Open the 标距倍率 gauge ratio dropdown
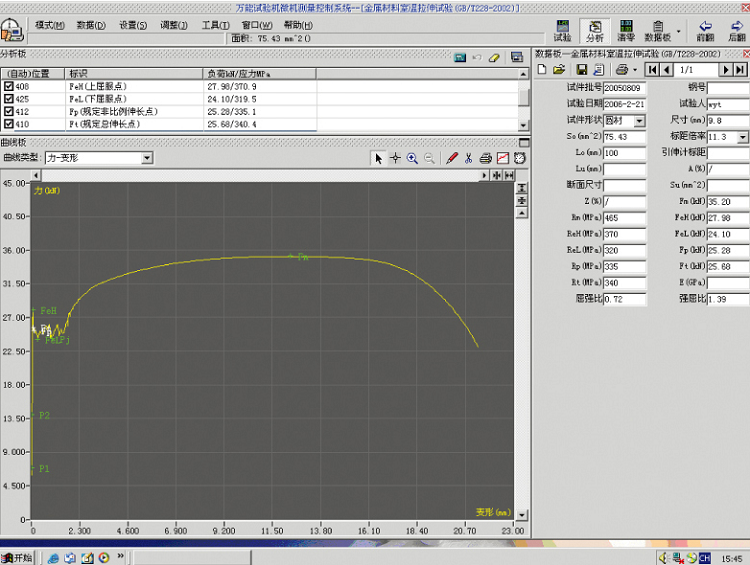The image size is (750, 565). [x=742, y=137]
